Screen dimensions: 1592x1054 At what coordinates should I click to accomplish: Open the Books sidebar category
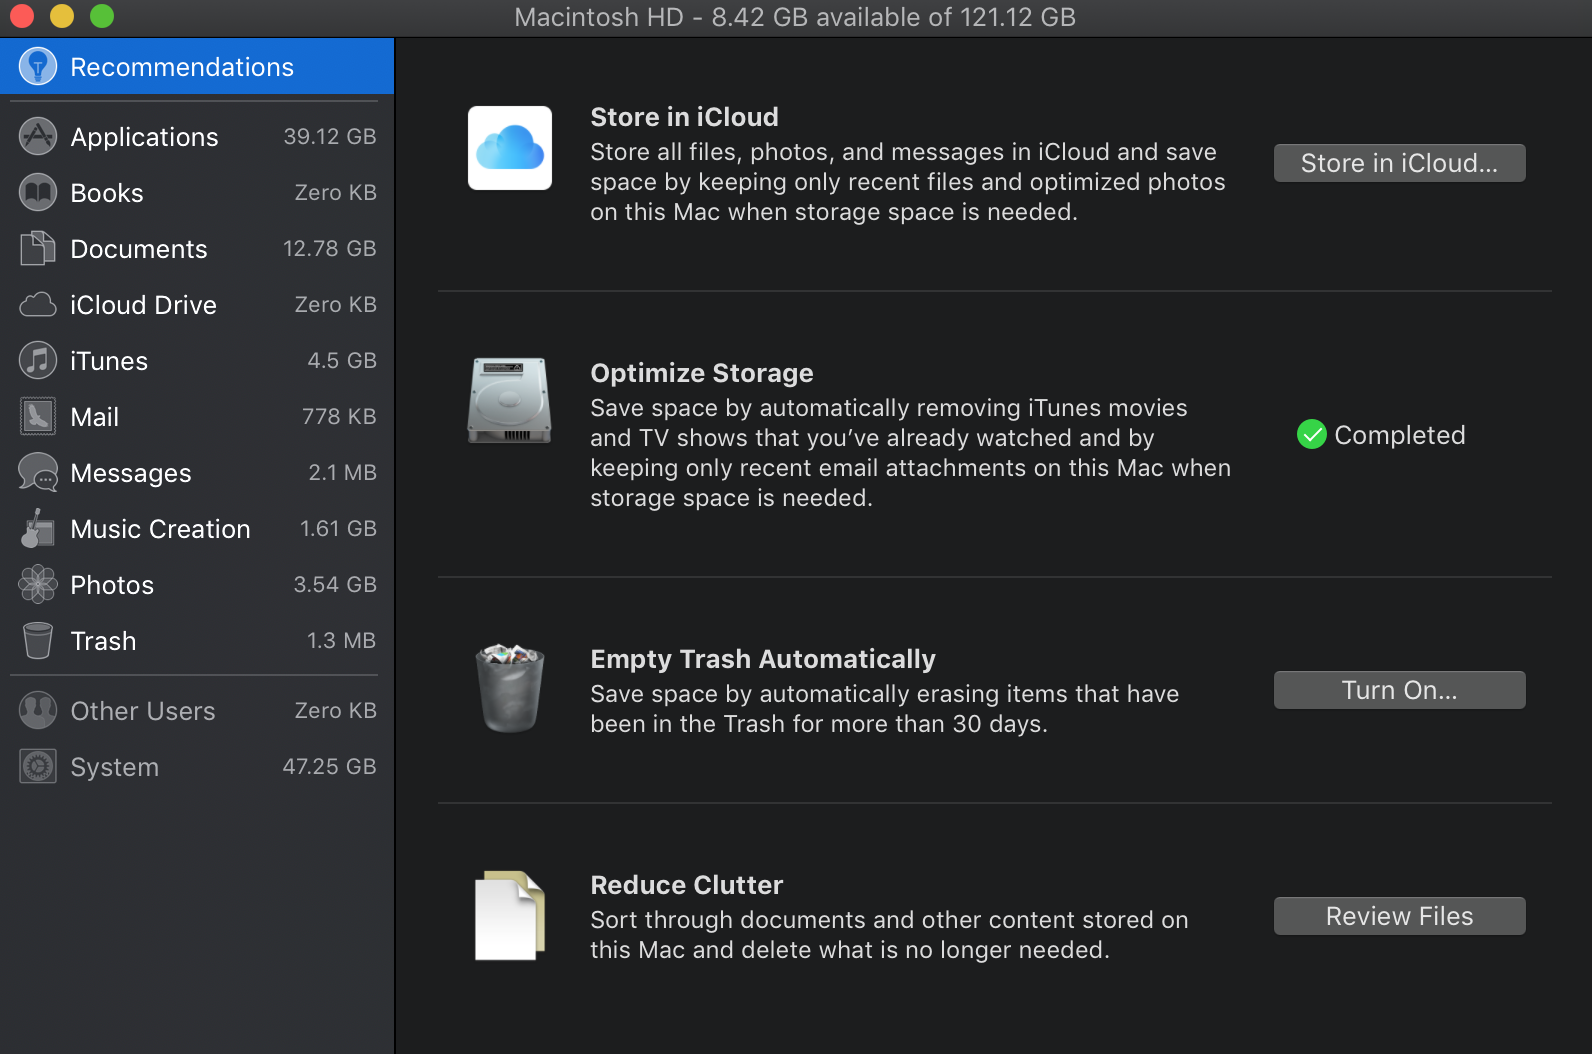click(197, 193)
